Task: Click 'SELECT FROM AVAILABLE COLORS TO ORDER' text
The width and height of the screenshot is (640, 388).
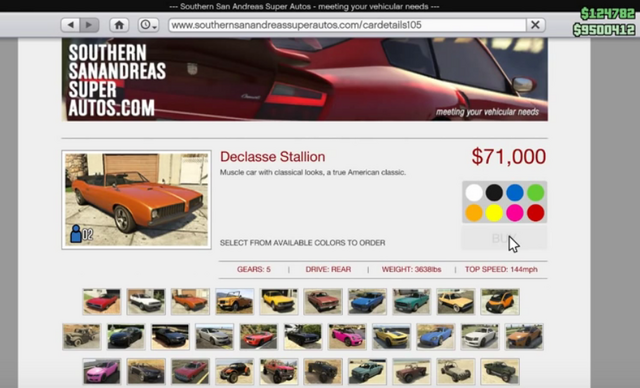Action: pyautogui.click(x=302, y=243)
